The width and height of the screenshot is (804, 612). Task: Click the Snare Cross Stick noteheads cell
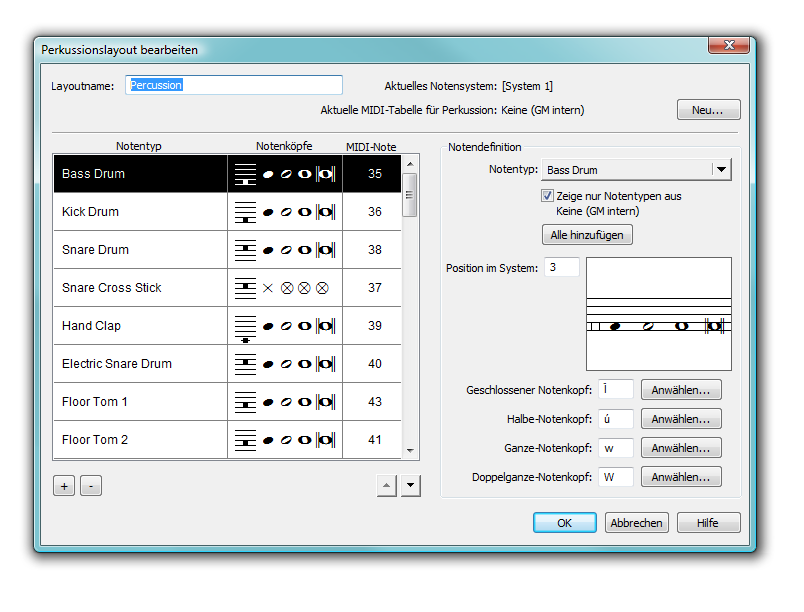[285, 288]
